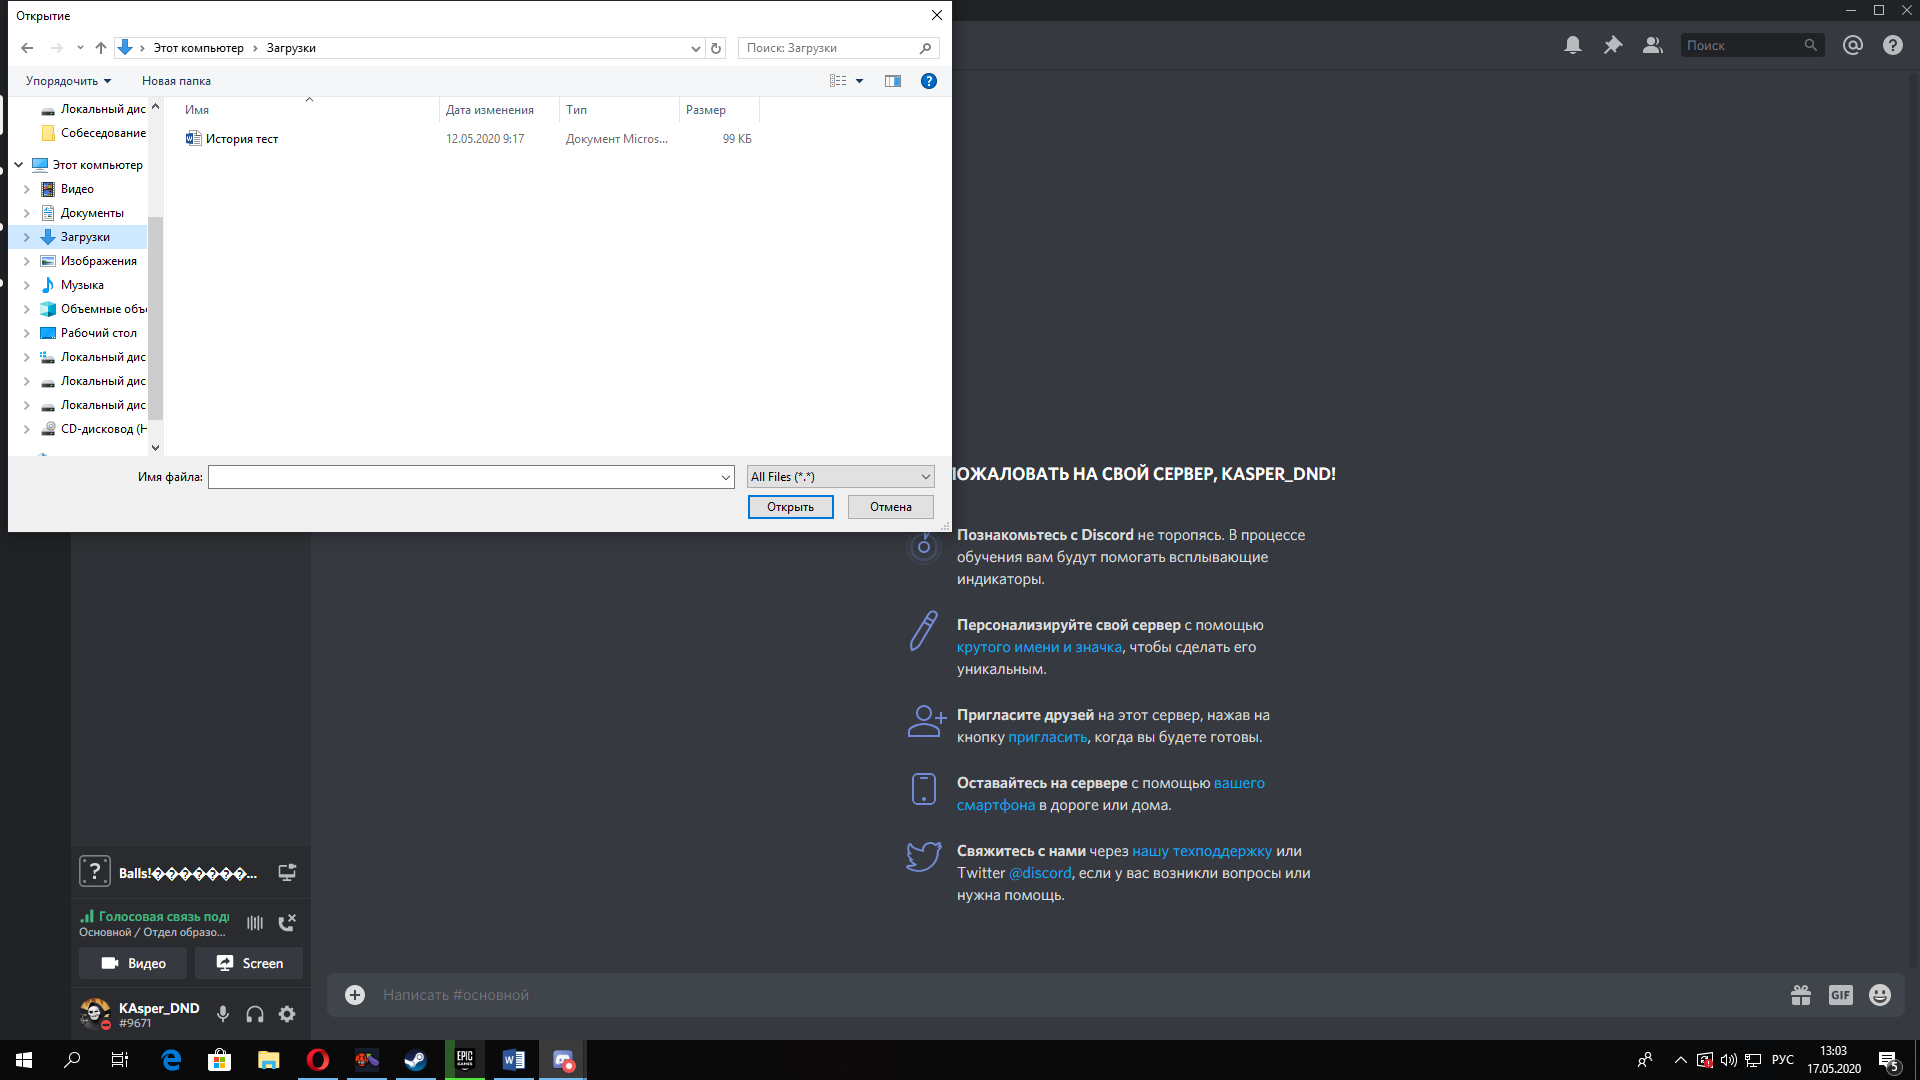Click the plus attach button in message bar
This screenshot has height=1080, width=1920.
[x=355, y=995]
